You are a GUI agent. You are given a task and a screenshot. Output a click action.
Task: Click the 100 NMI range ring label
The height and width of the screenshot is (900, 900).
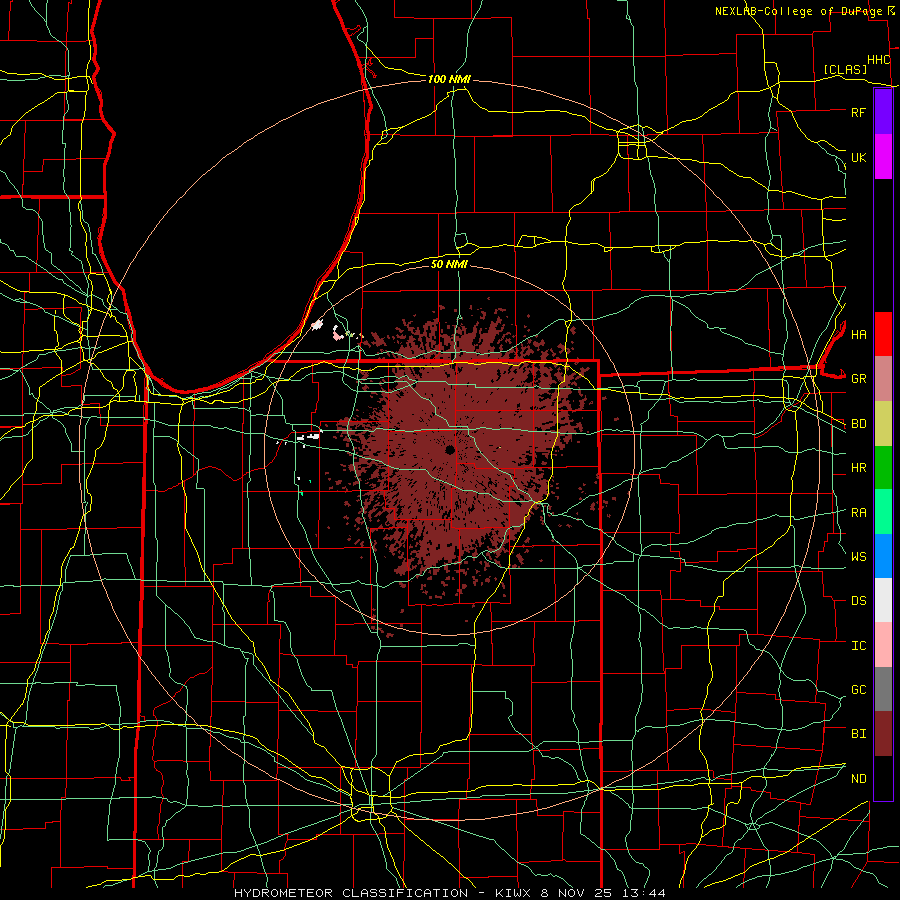point(449,79)
